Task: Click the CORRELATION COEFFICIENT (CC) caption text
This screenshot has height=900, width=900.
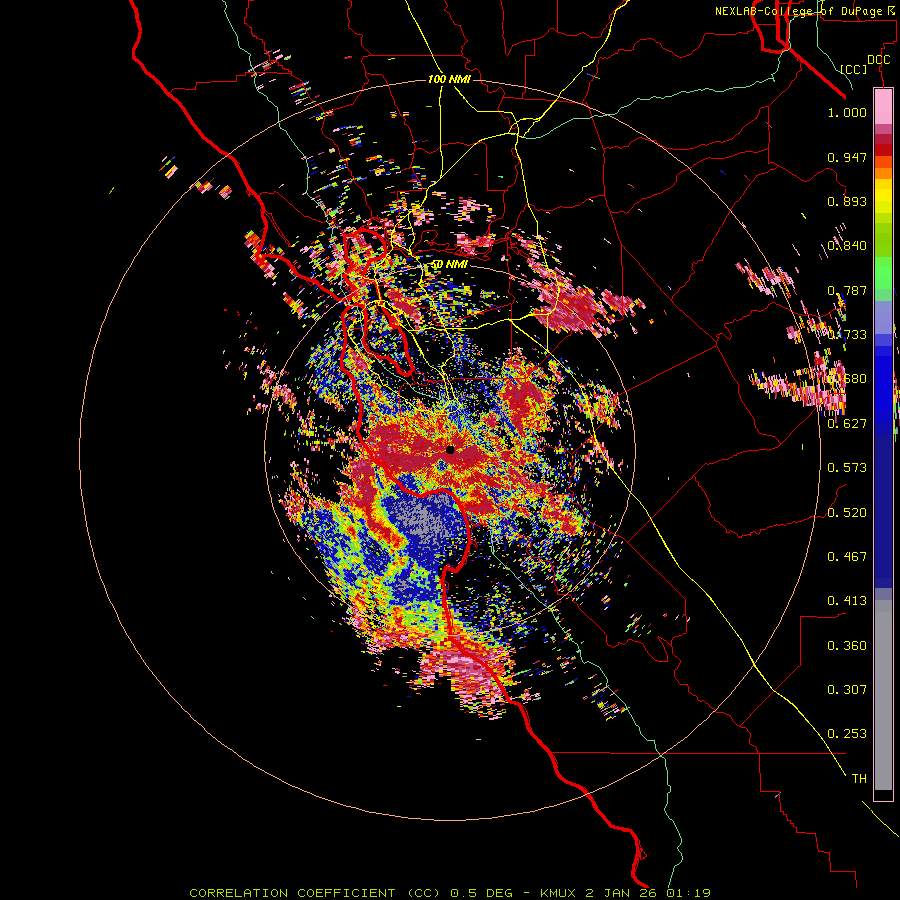Action: (x=315, y=893)
